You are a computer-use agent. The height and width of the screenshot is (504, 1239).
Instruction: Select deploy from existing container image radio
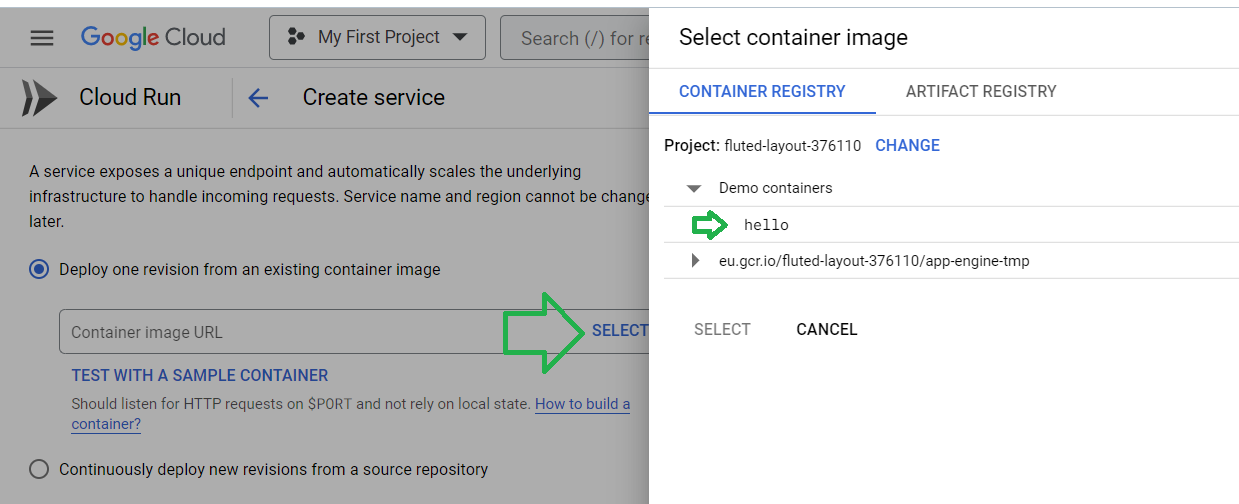point(39,269)
